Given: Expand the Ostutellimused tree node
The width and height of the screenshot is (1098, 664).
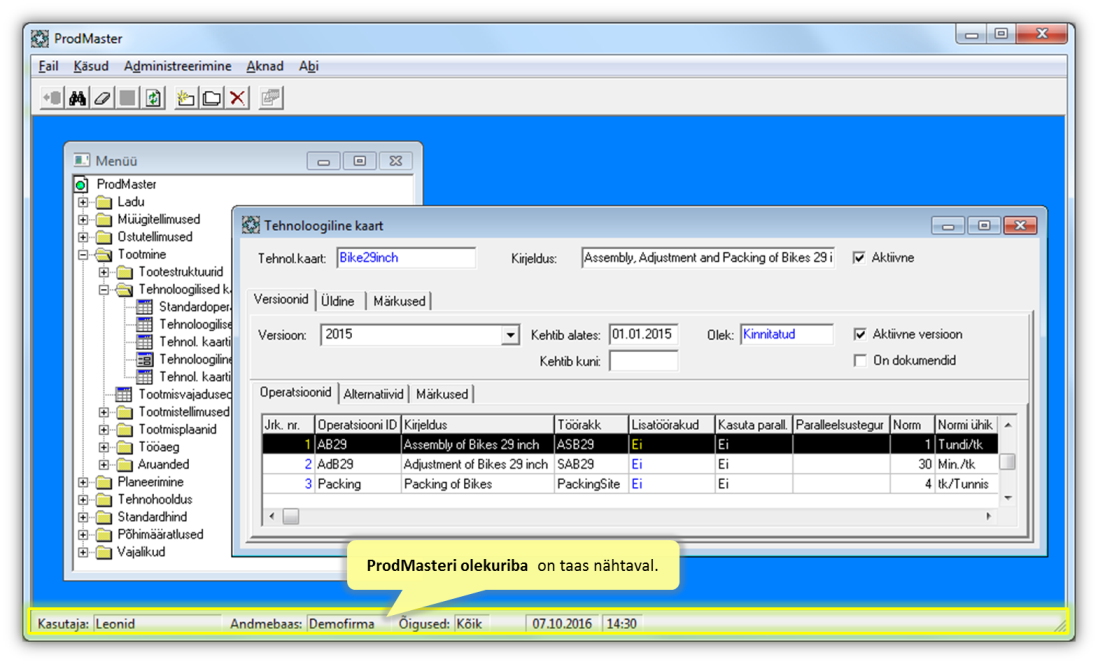Looking at the screenshot, I should (83, 237).
